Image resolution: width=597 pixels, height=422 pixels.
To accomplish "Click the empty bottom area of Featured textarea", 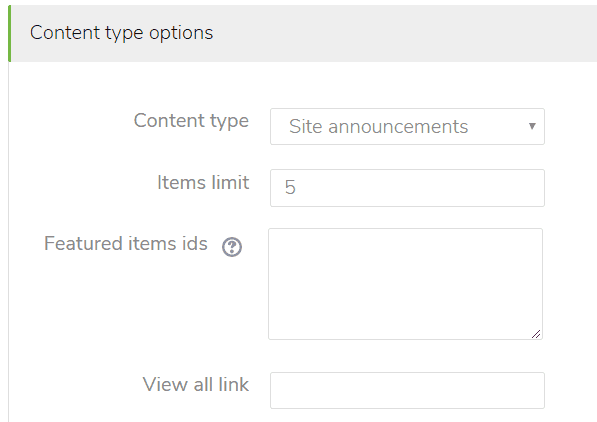I will click(x=405, y=324).
